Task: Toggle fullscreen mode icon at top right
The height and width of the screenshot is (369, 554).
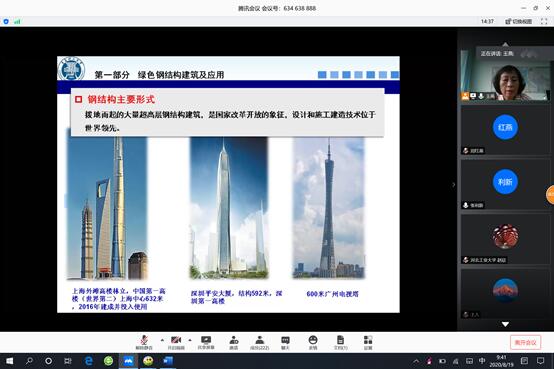Action: tap(544, 22)
